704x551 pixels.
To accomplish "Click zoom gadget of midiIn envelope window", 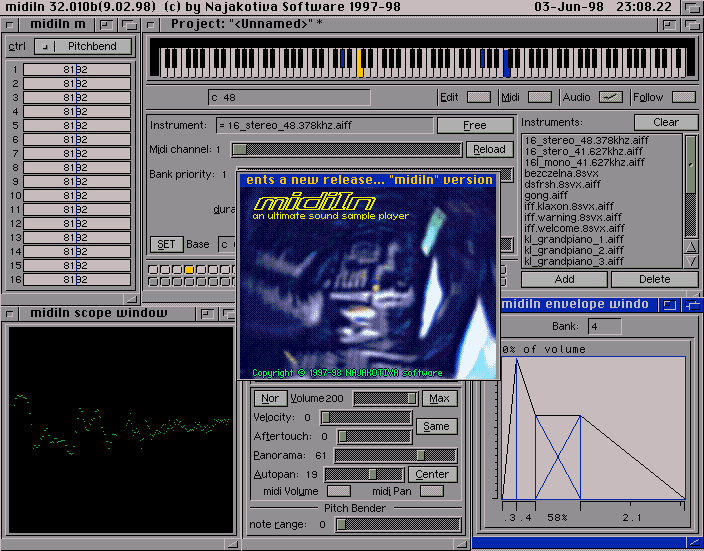I will tap(669, 305).
